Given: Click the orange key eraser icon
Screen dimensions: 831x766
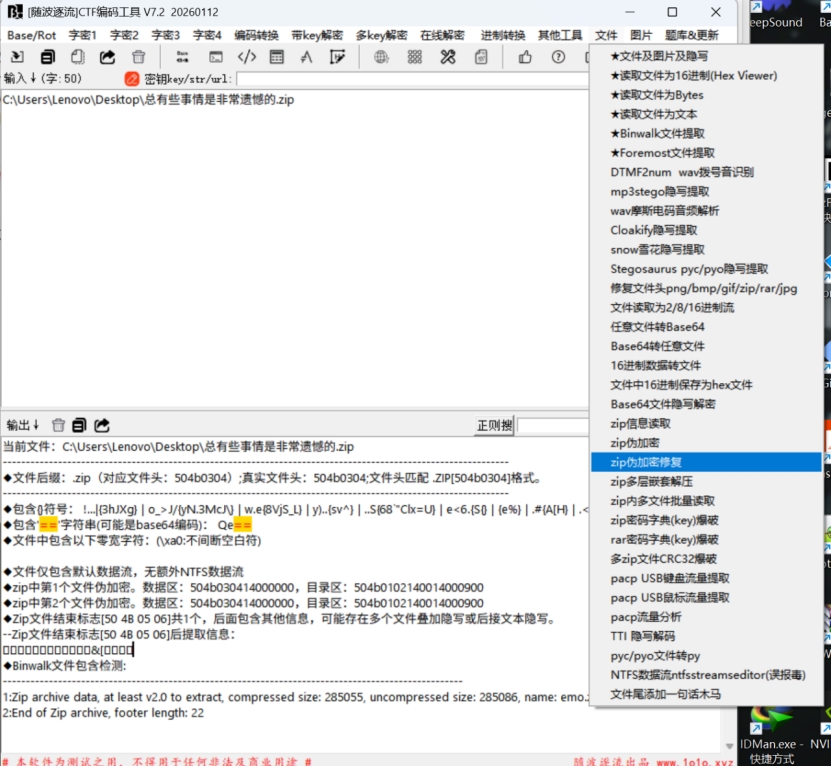Looking at the screenshot, I should point(131,79).
